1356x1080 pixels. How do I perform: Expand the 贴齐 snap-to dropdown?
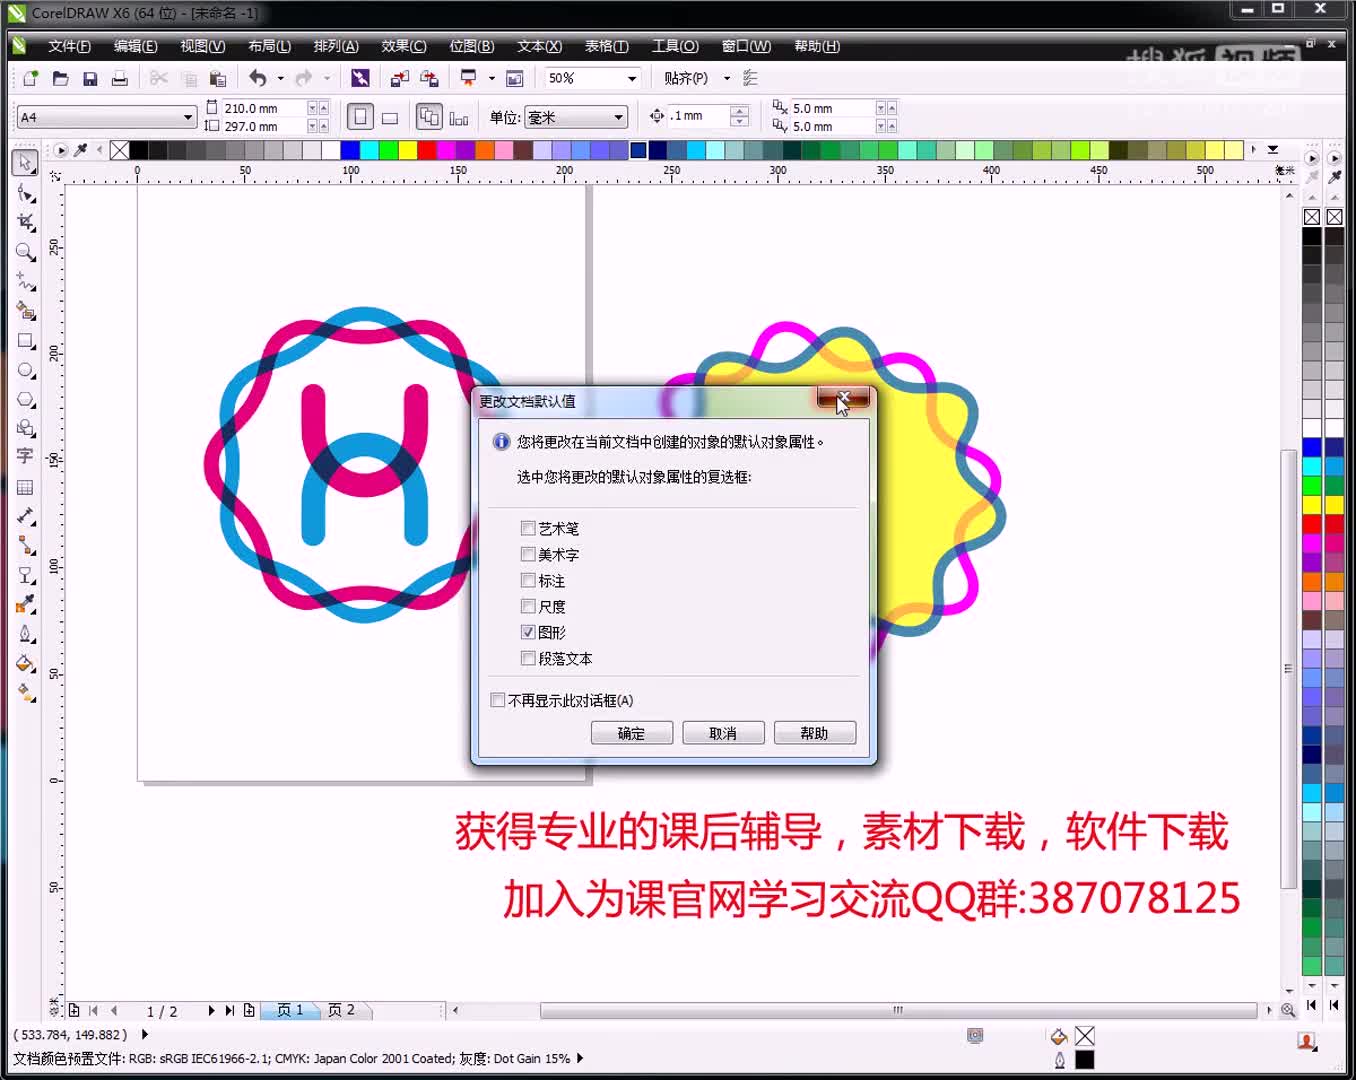(x=727, y=78)
